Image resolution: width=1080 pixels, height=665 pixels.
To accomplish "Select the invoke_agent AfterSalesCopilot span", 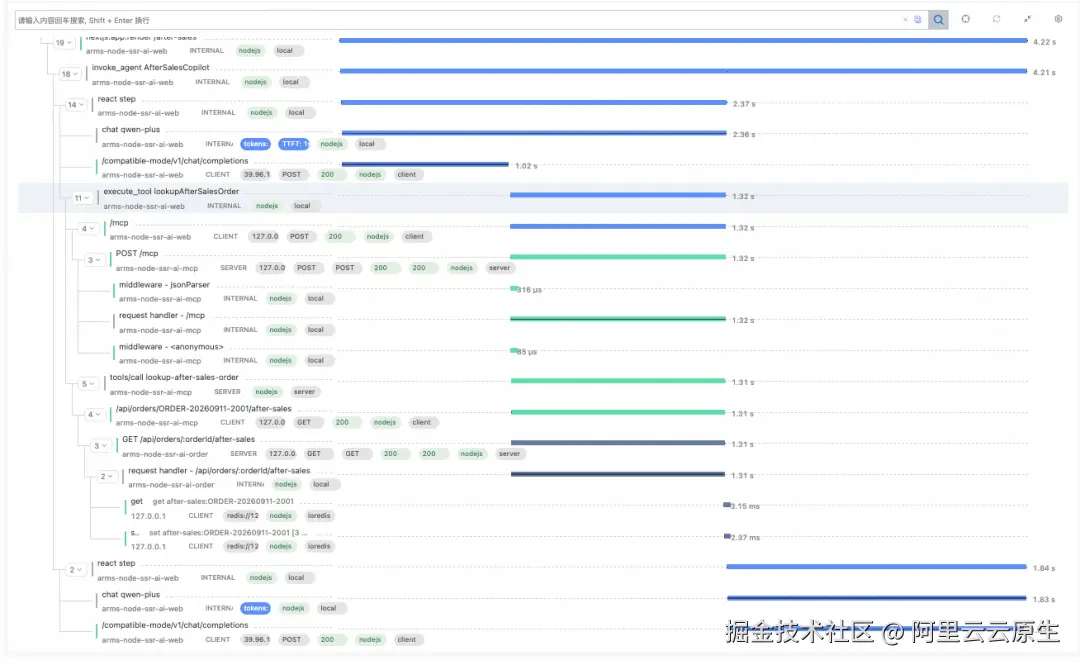I will 150,68.
